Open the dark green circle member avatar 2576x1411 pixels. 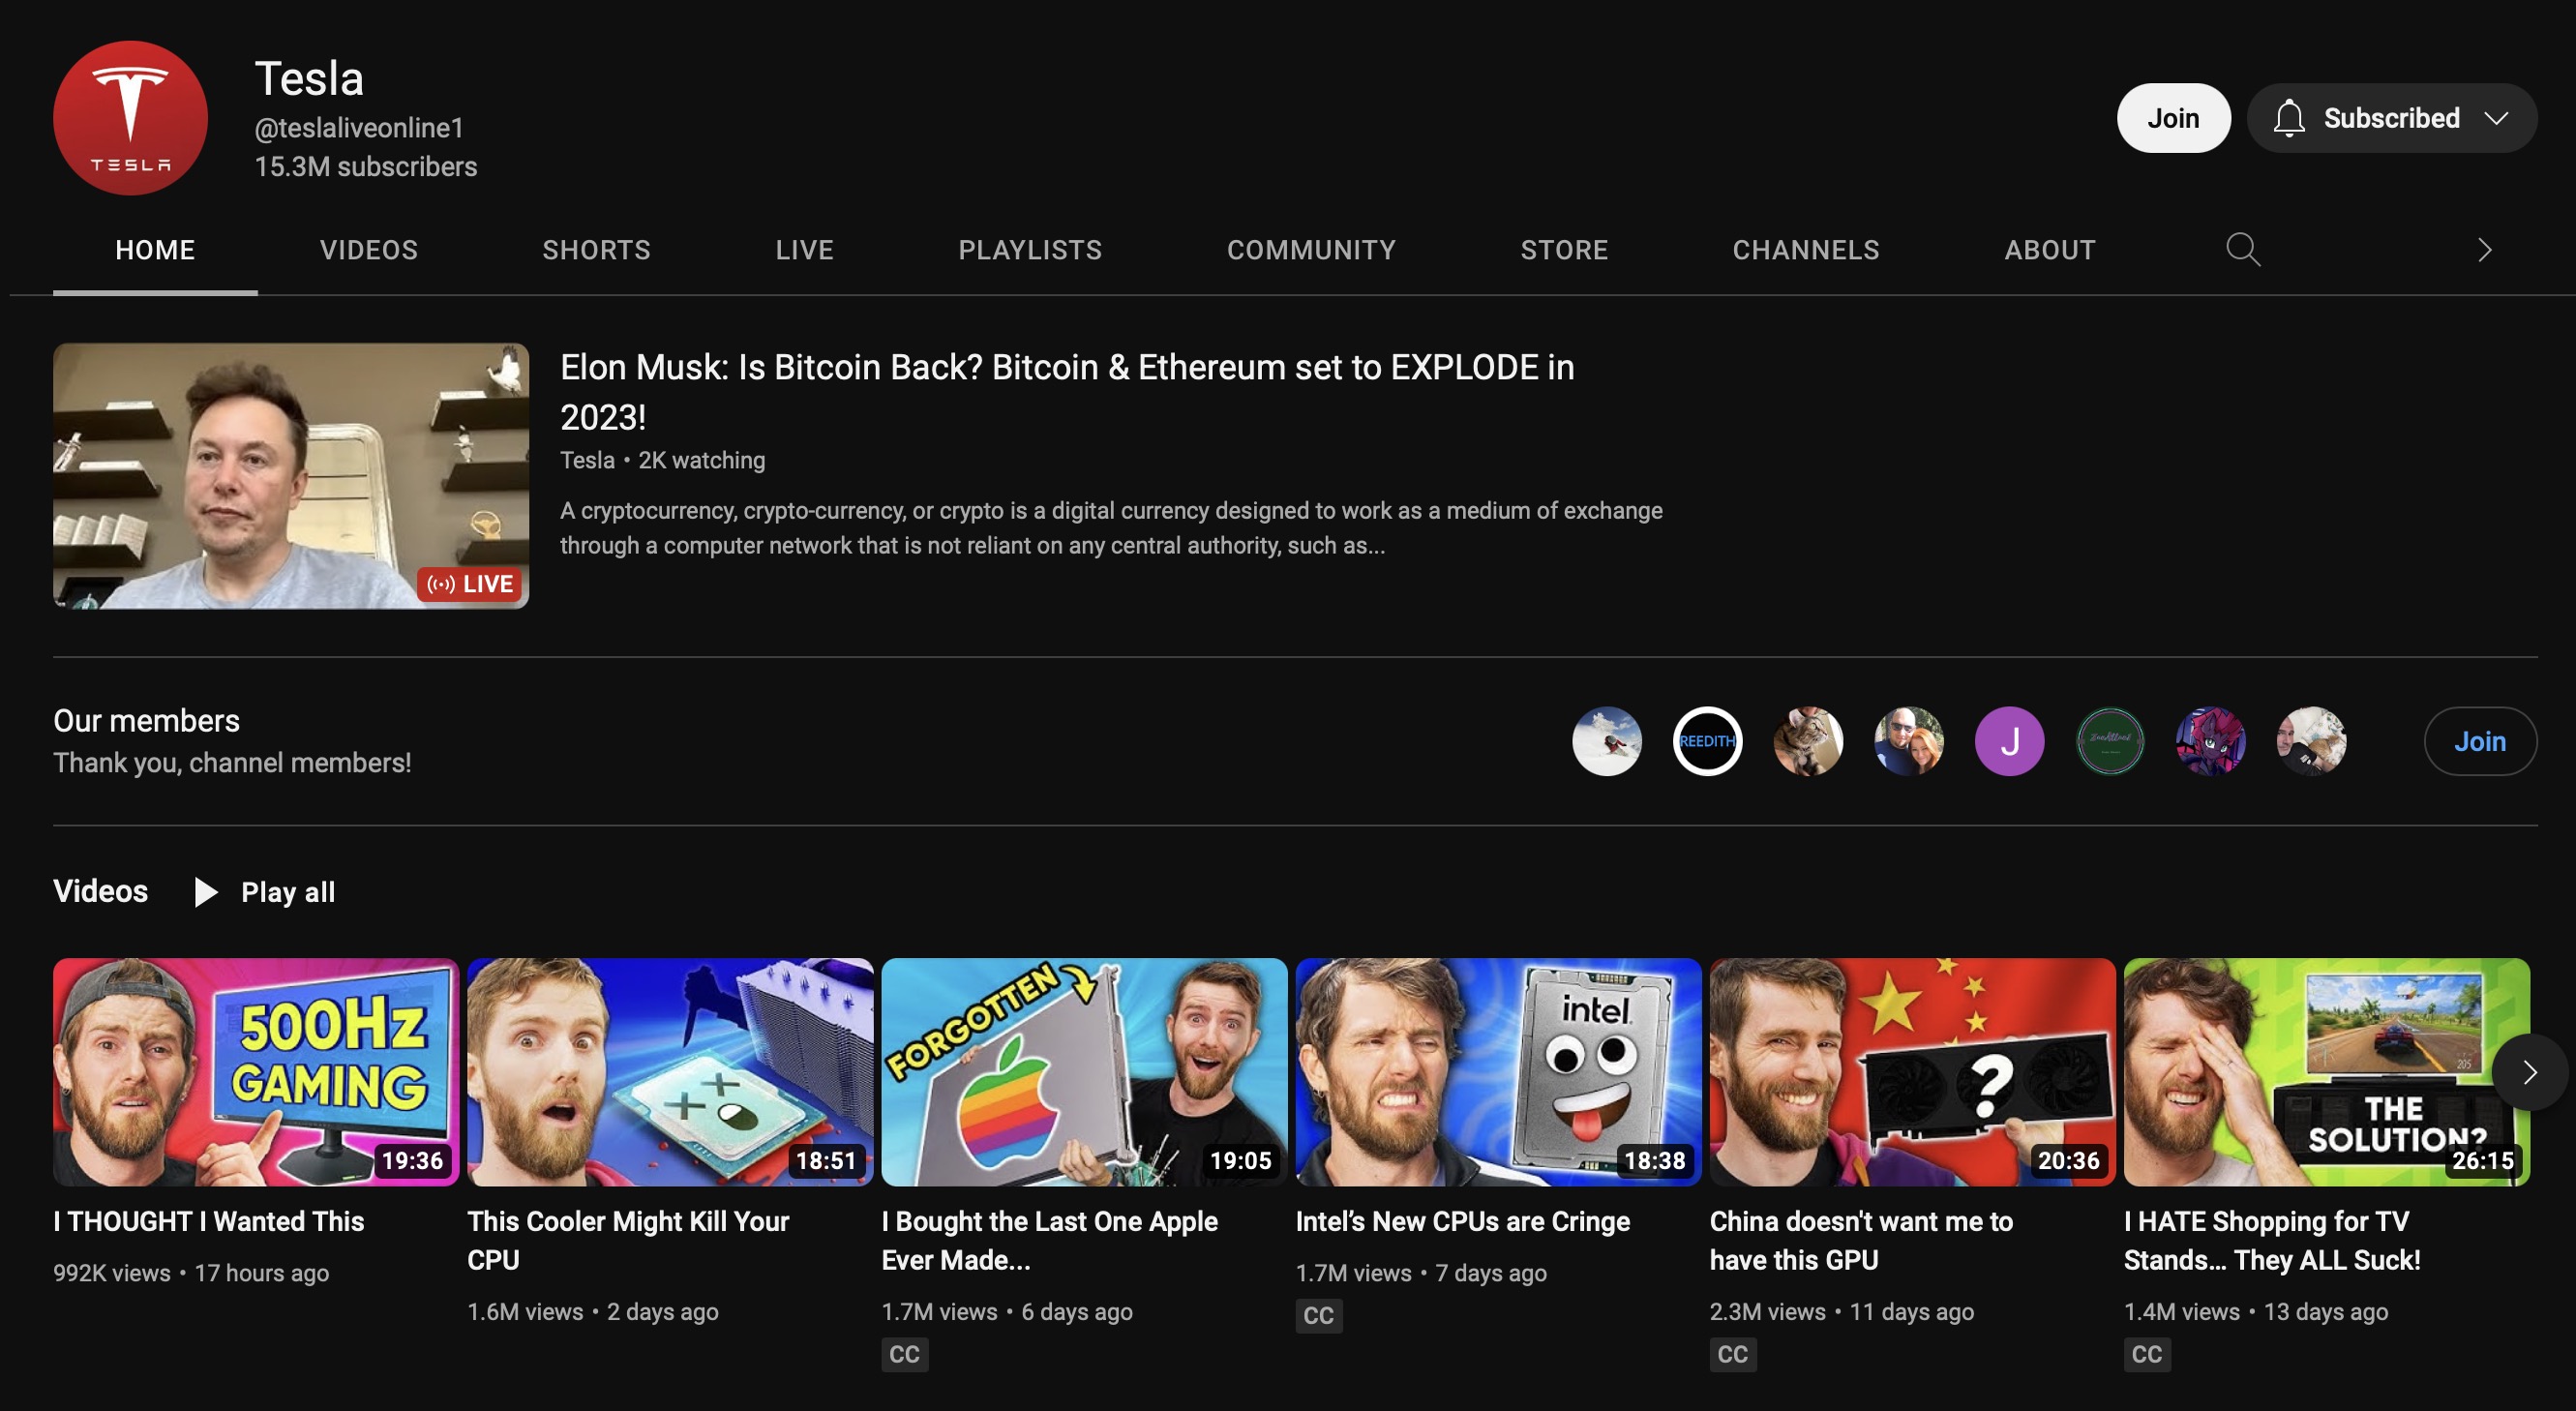click(2110, 741)
